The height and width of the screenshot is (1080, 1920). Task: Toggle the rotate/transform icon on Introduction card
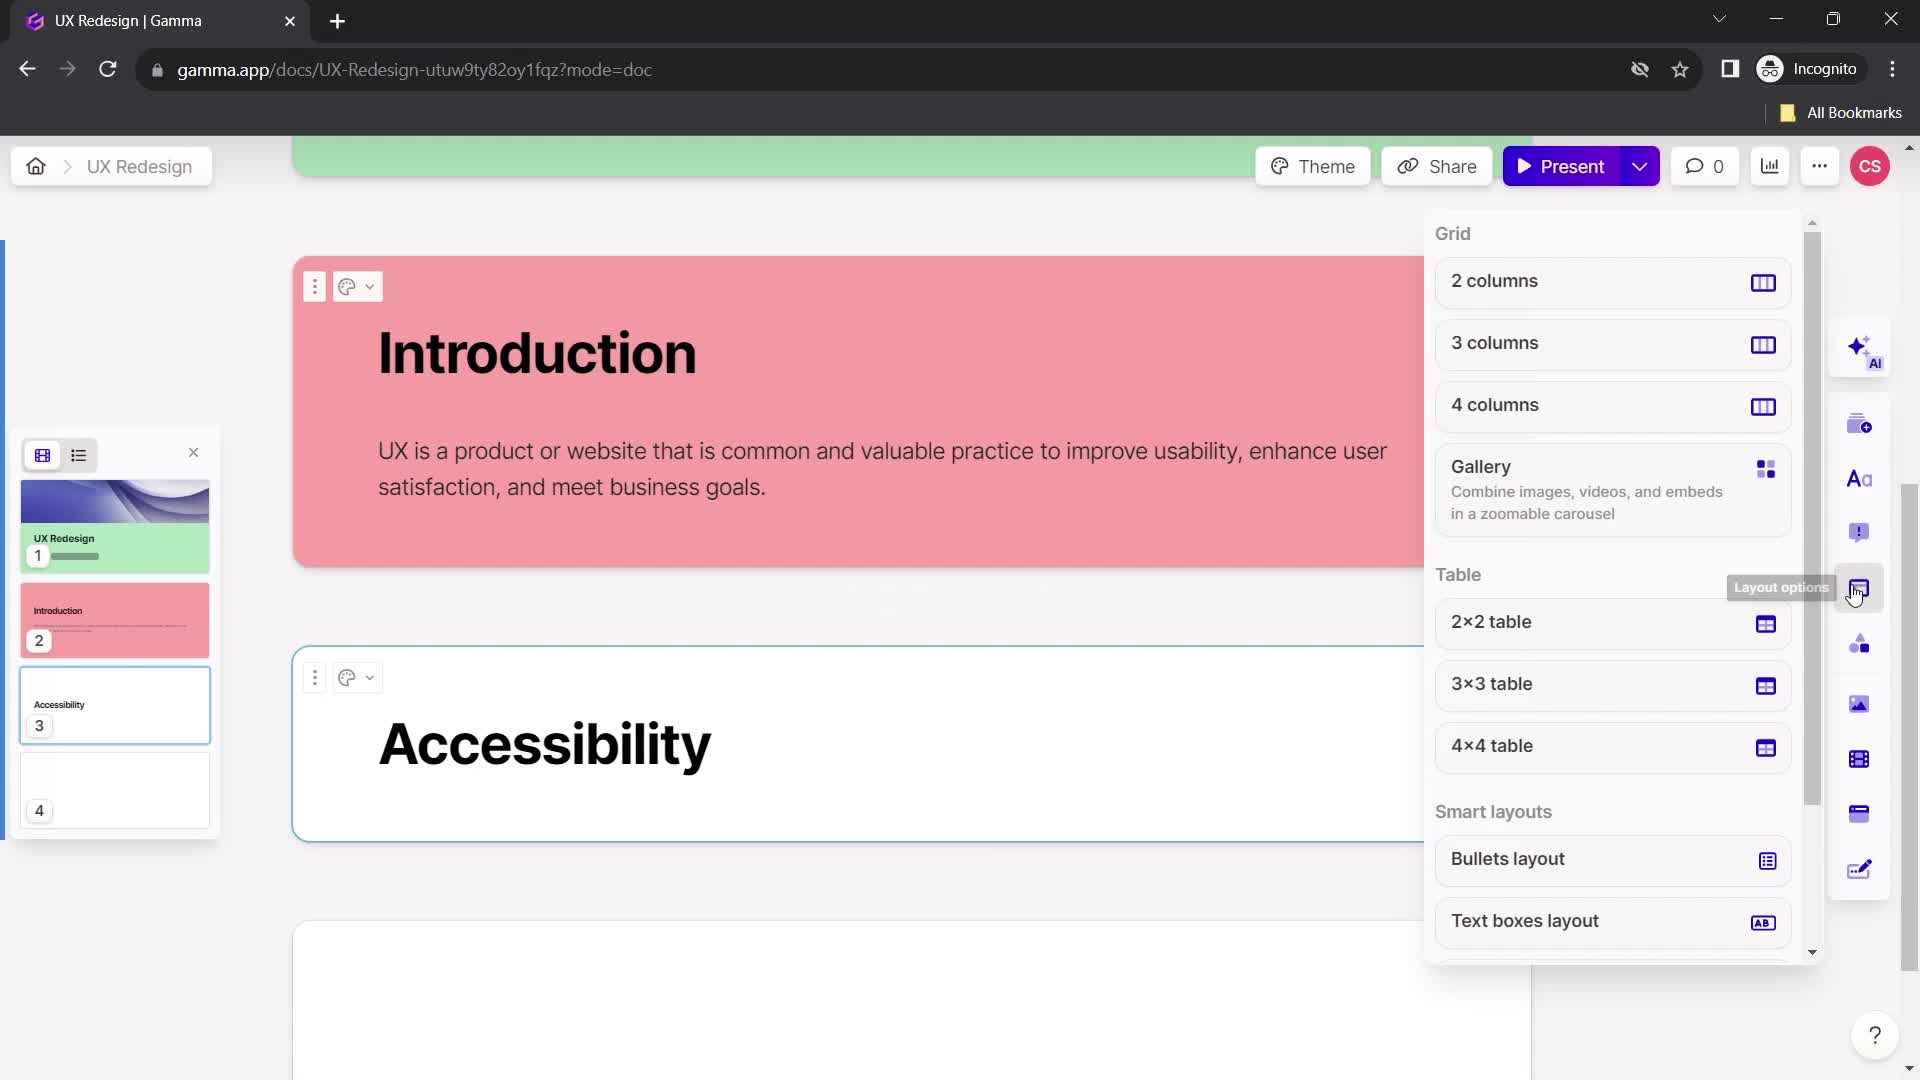(345, 286)
